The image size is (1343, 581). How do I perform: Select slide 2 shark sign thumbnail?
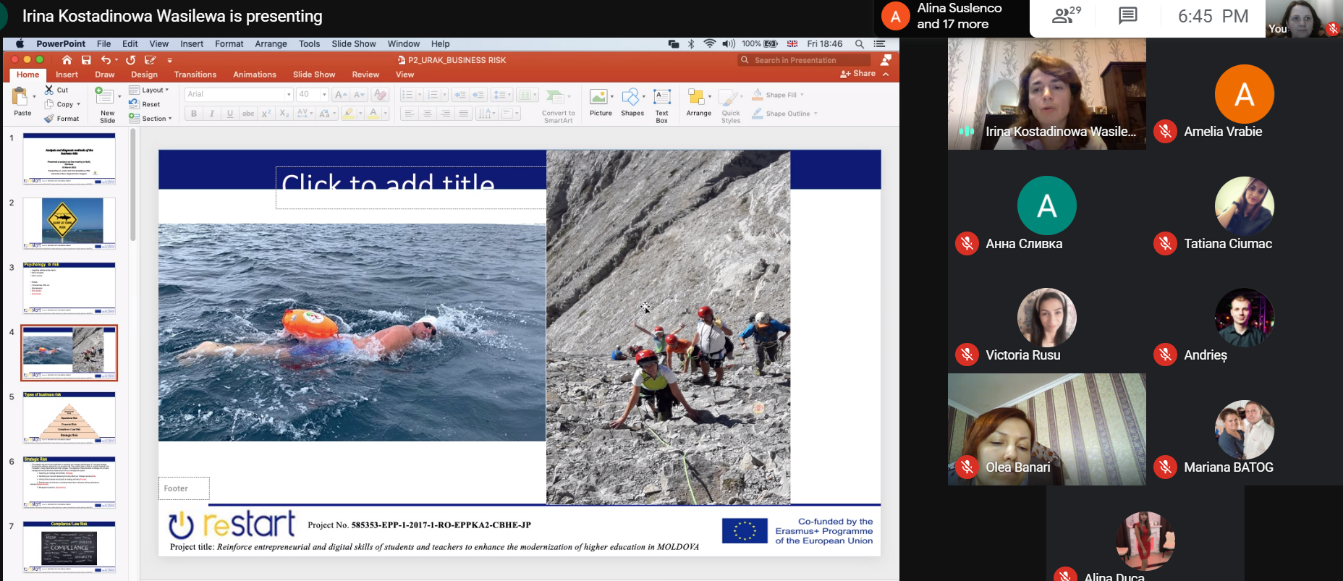click(70, 222)
